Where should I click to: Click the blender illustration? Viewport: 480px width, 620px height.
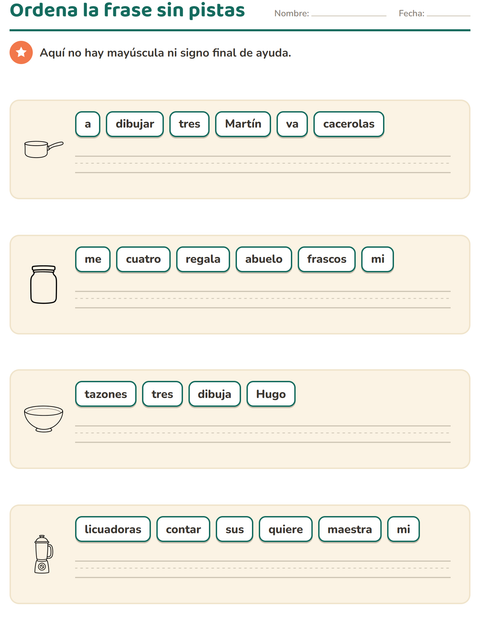coord(43,554)
